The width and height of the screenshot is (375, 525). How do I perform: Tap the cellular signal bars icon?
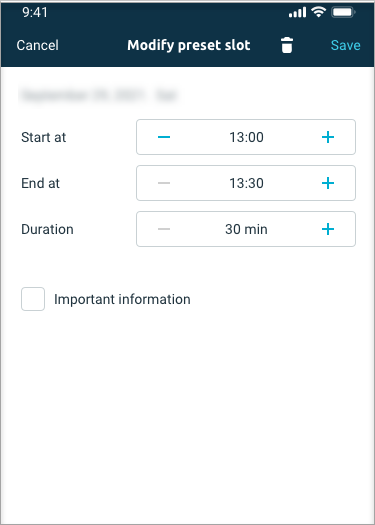click(297, 13)
